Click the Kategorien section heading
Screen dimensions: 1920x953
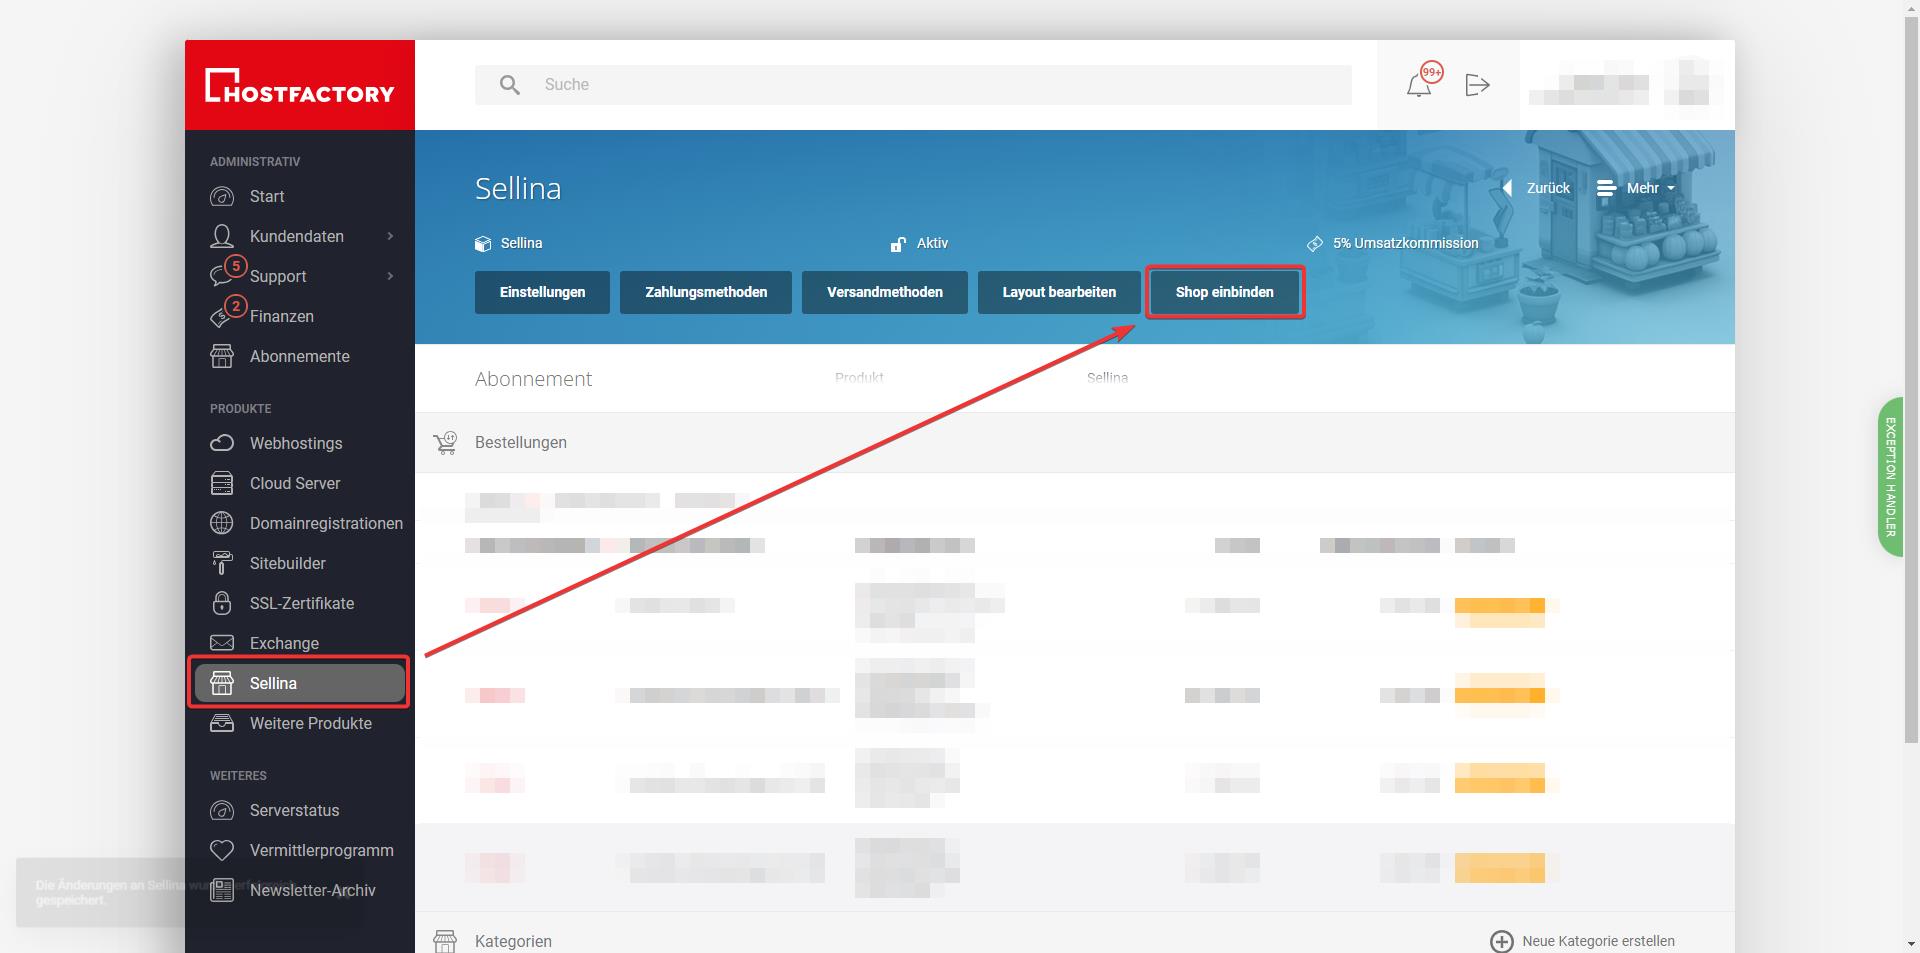(x=513, y=941)
